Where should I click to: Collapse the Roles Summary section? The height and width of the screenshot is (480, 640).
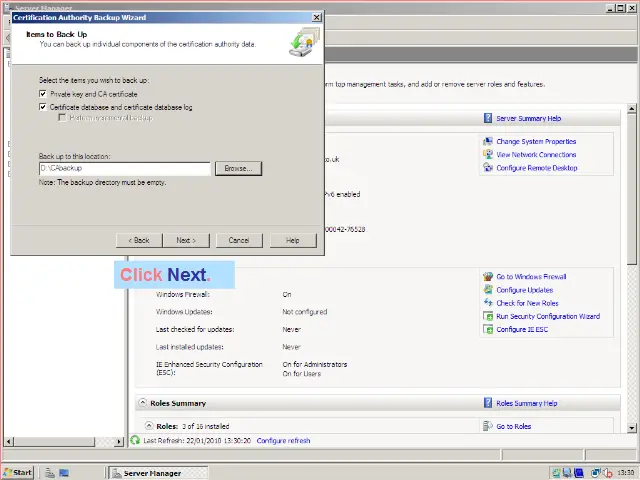pos(142,402)
